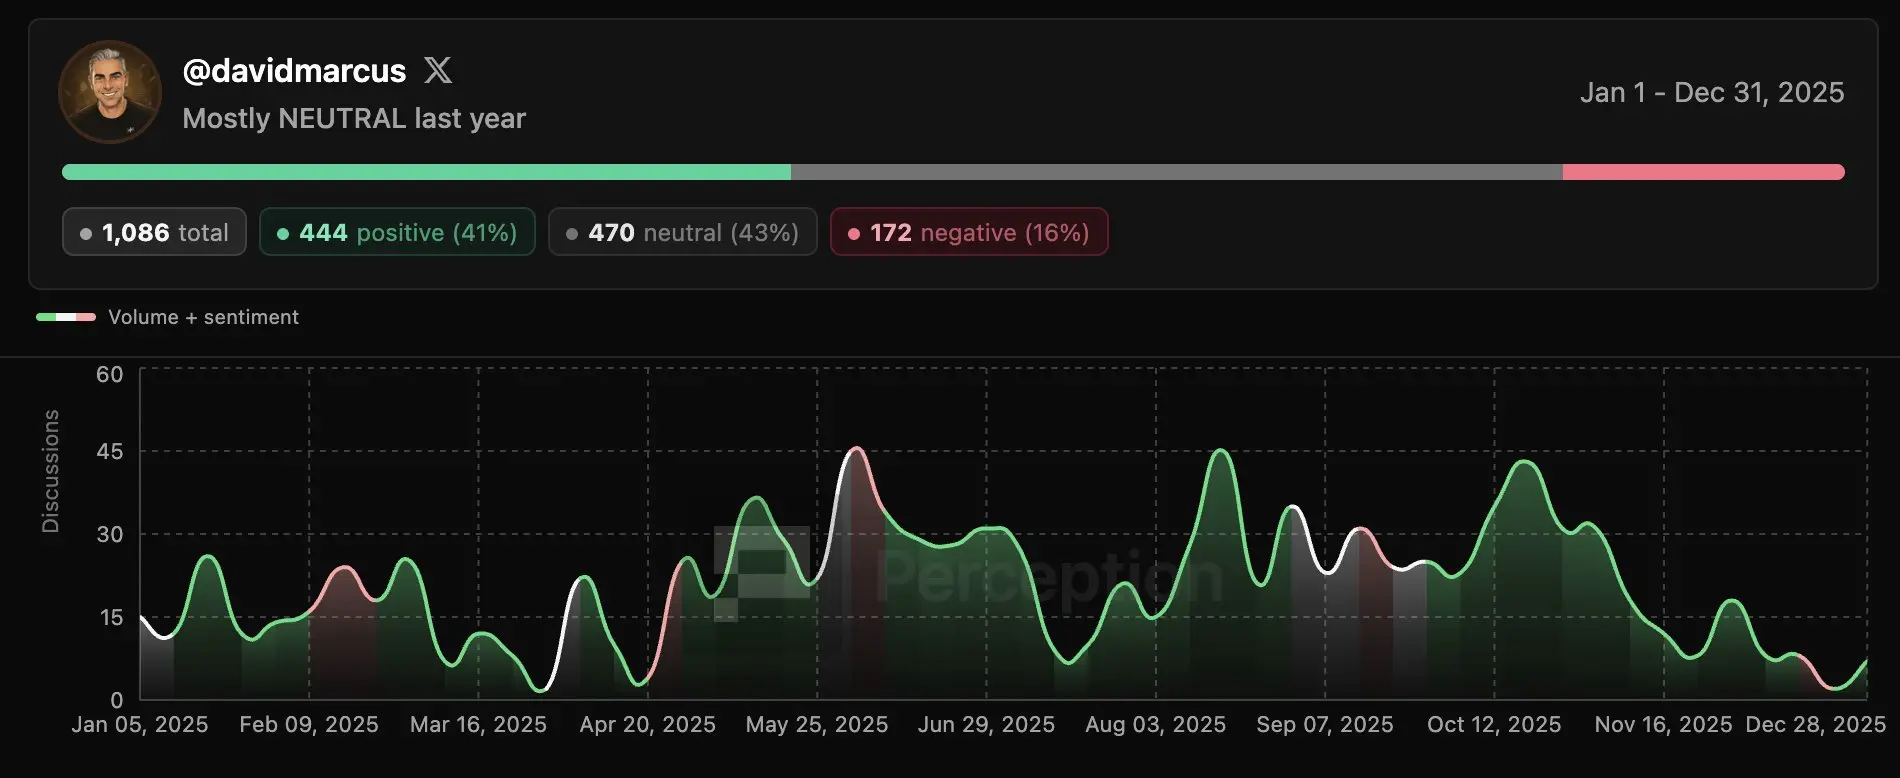1900x778 pixels.
Task: Click the Volume + sentiment legend label
Action: point(203,317)
